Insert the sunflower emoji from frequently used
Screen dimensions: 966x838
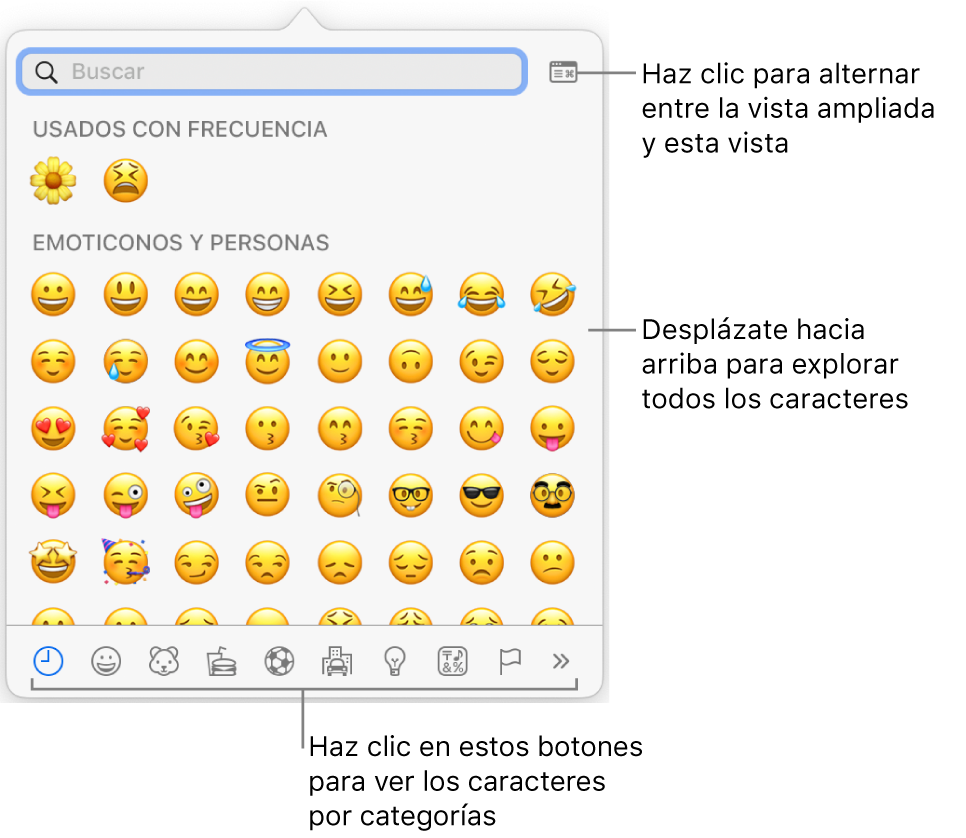(54, 181)
